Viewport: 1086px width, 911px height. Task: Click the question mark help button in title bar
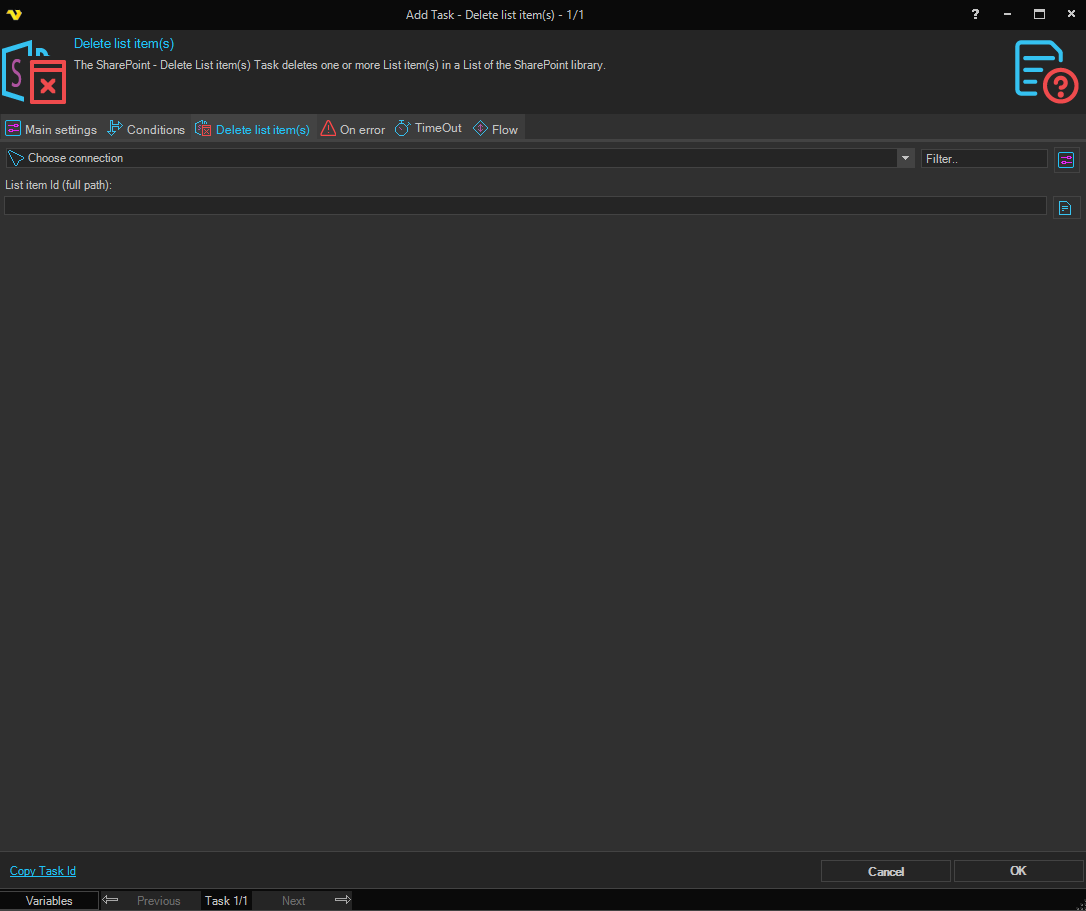coord(976,14)
